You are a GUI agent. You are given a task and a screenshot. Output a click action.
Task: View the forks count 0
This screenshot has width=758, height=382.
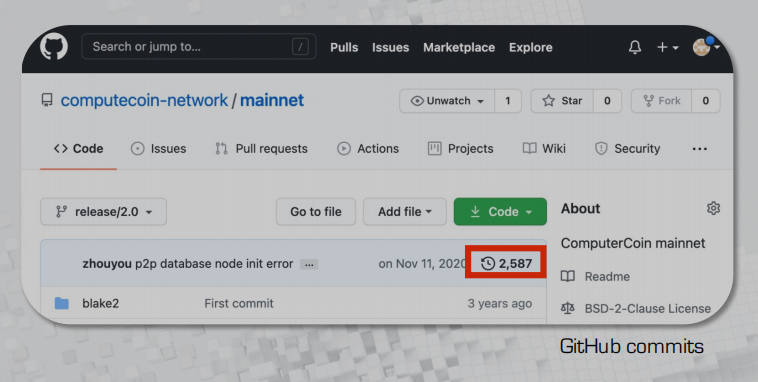(x=706, y=101)
